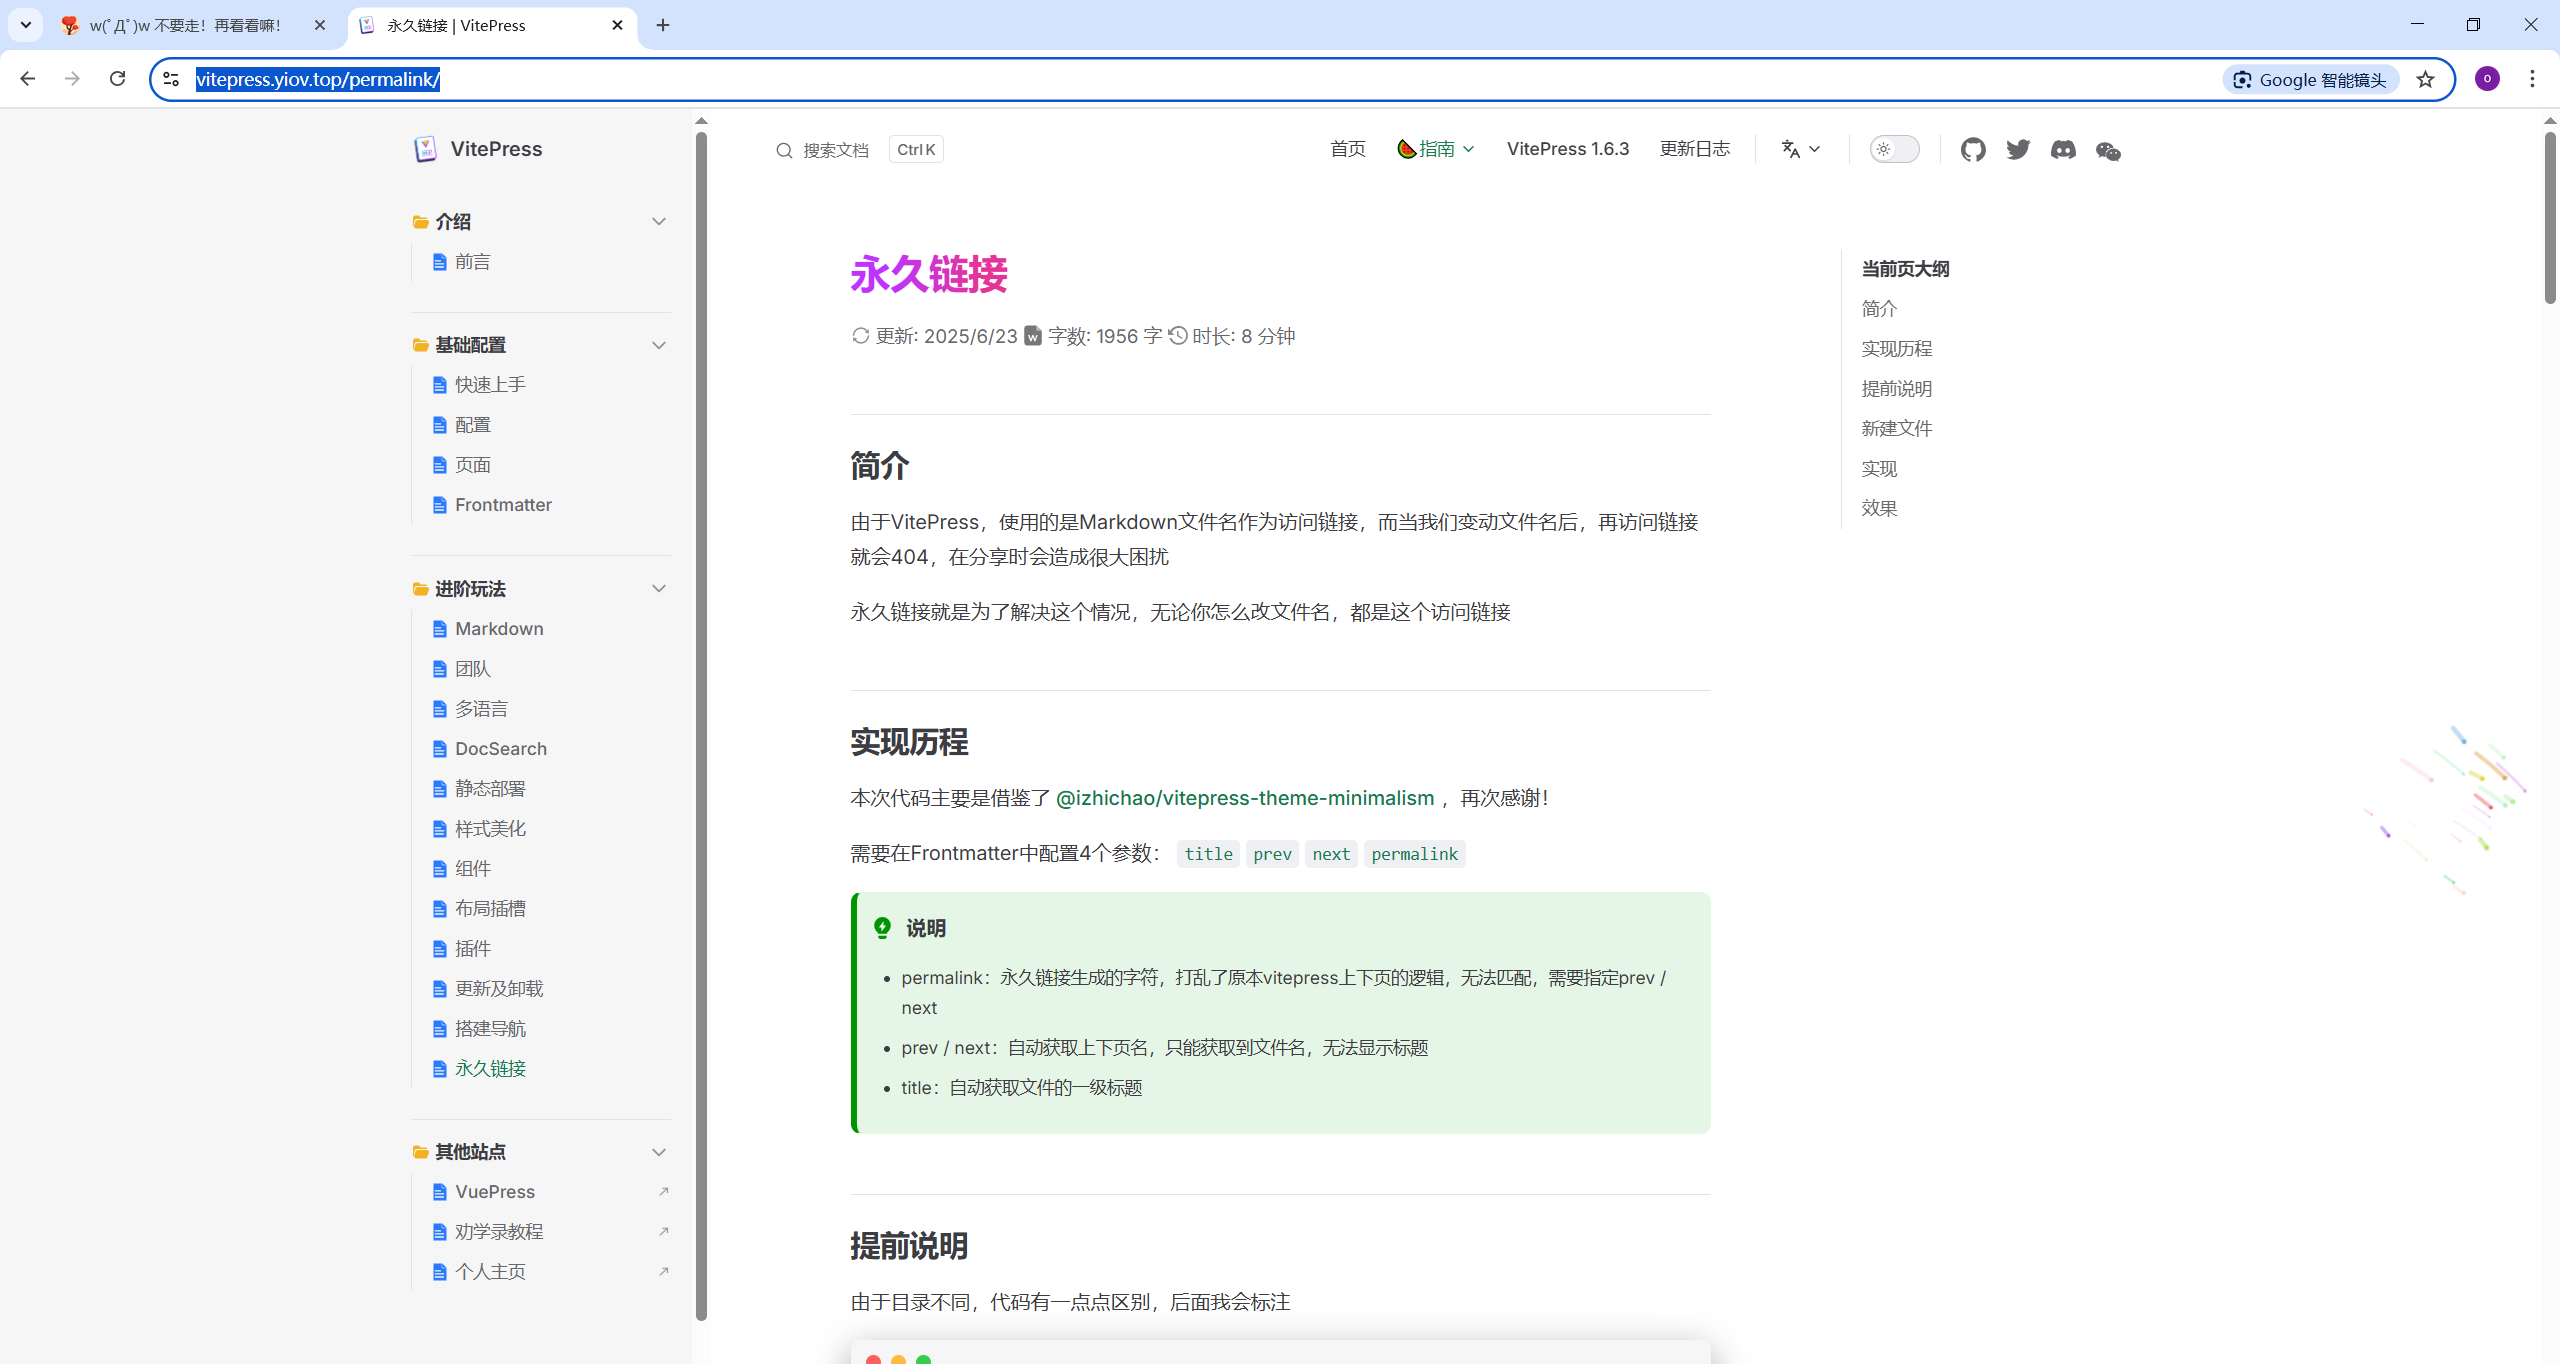Open the GitHub icon link
The image size is (2560, 1364).
coord(1973,150)
